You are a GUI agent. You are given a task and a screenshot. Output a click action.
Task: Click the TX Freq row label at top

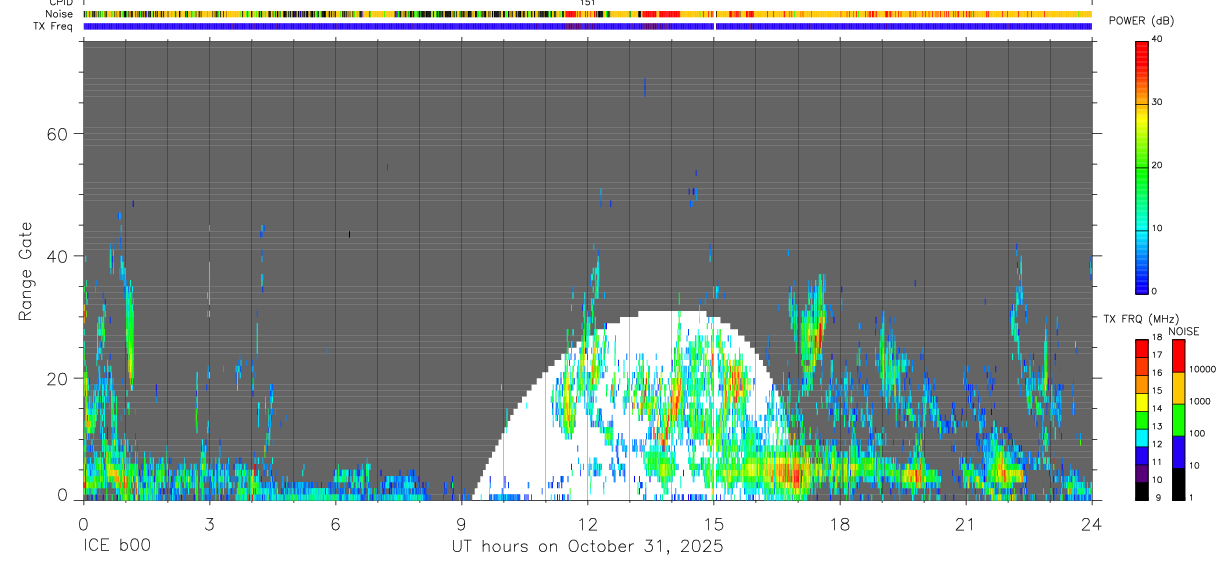point(54,26)
